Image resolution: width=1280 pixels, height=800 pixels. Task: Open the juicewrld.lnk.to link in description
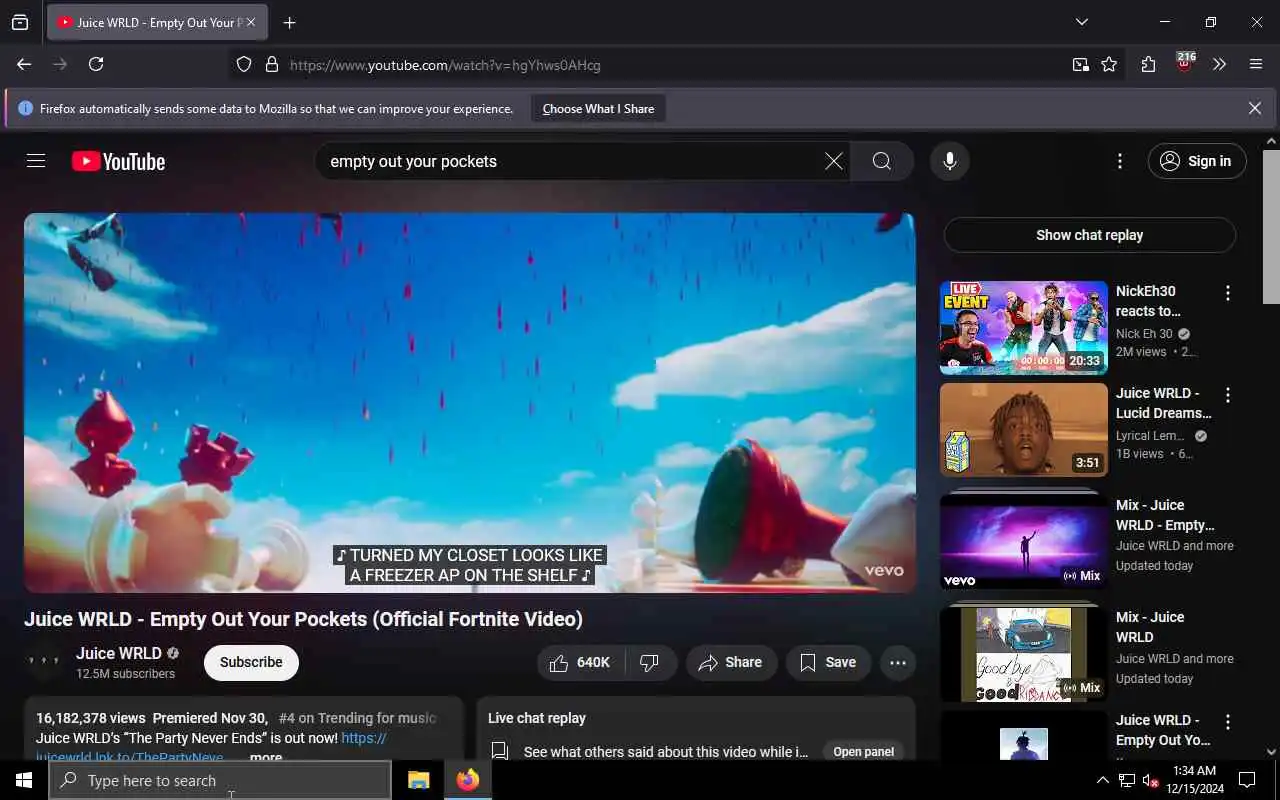tap(130, 756)
